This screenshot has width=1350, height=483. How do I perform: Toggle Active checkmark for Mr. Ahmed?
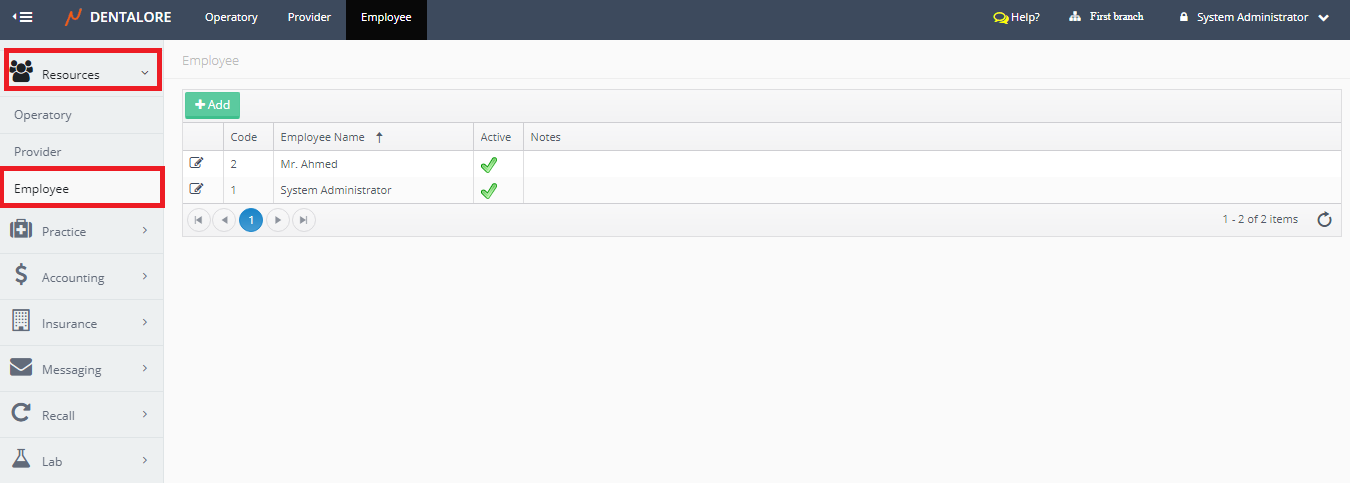(489, 164)
